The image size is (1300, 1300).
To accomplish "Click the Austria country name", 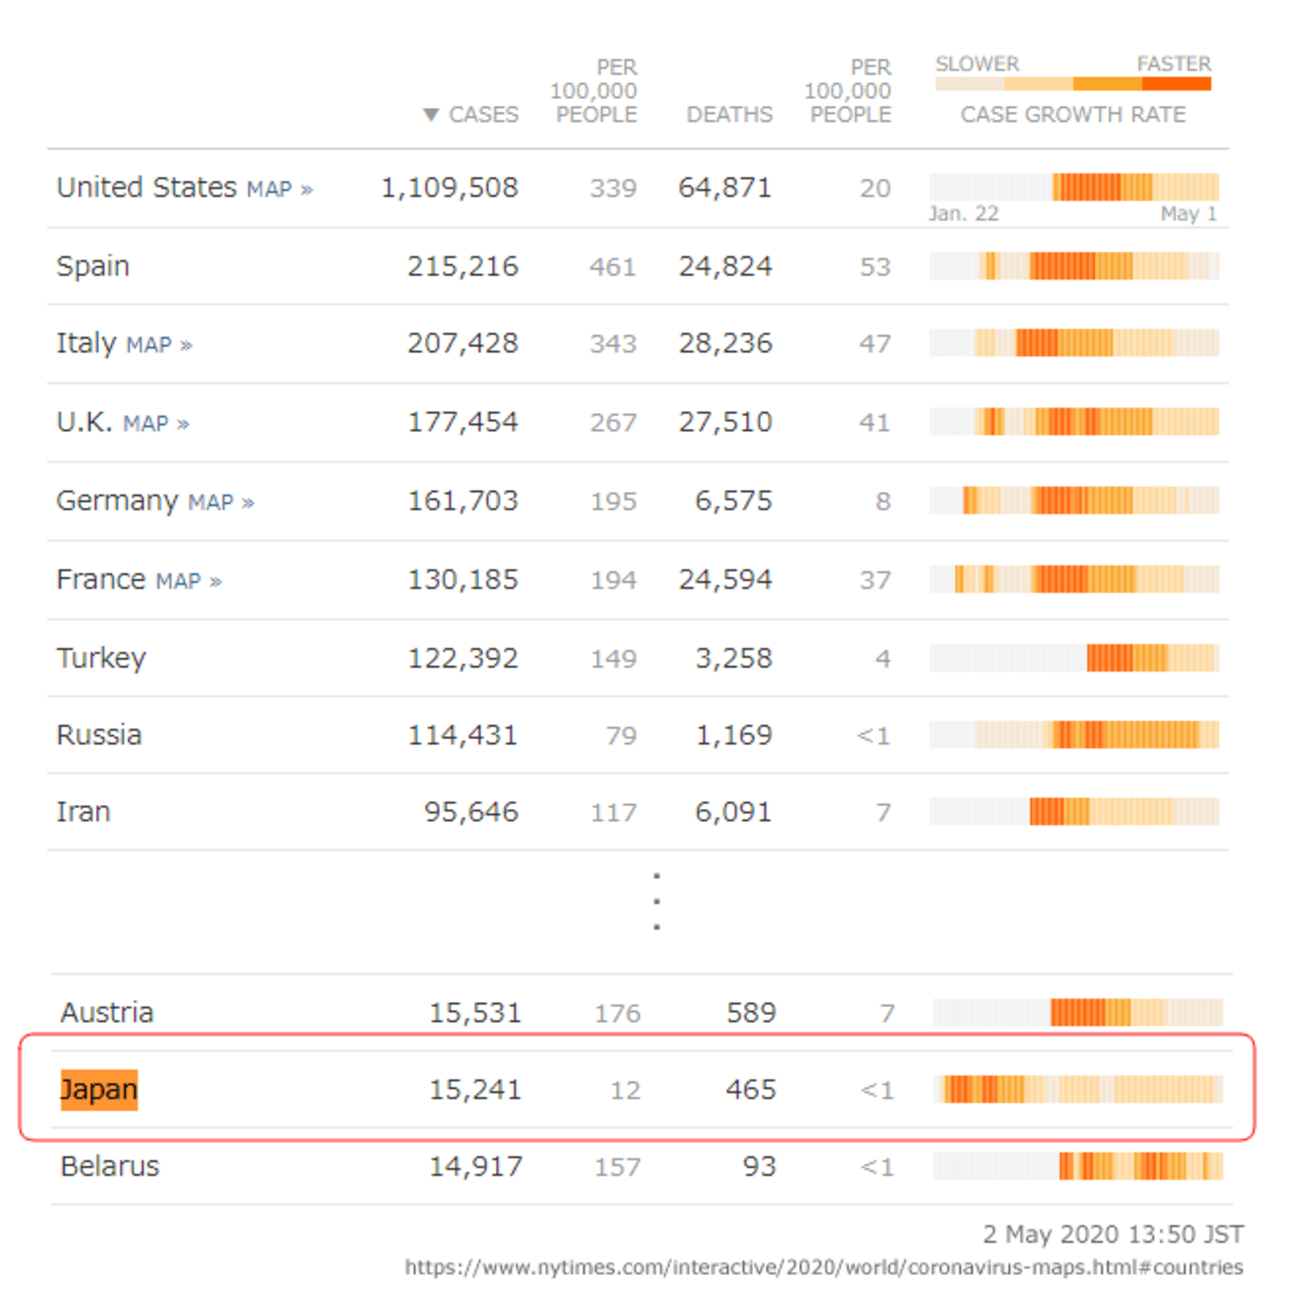I will tap(107, 1013).
